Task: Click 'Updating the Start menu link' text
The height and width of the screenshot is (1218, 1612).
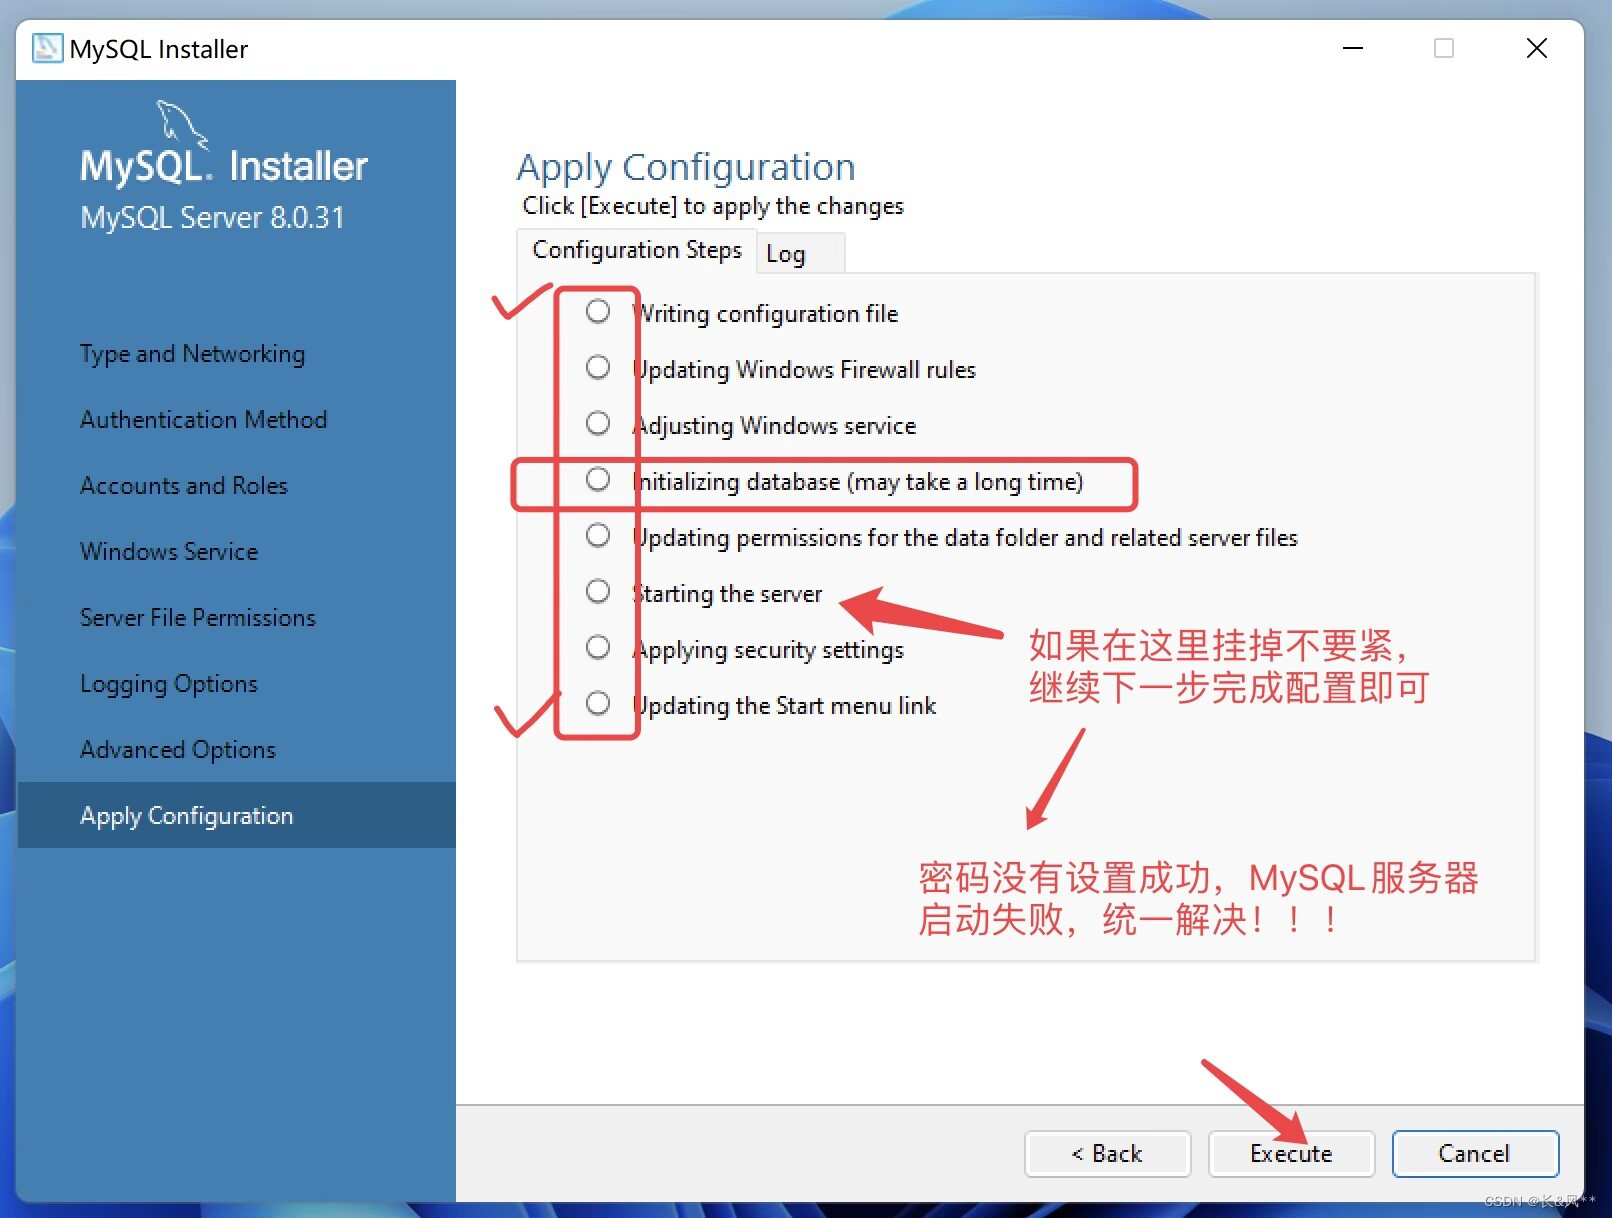Action: click(784, 706)
